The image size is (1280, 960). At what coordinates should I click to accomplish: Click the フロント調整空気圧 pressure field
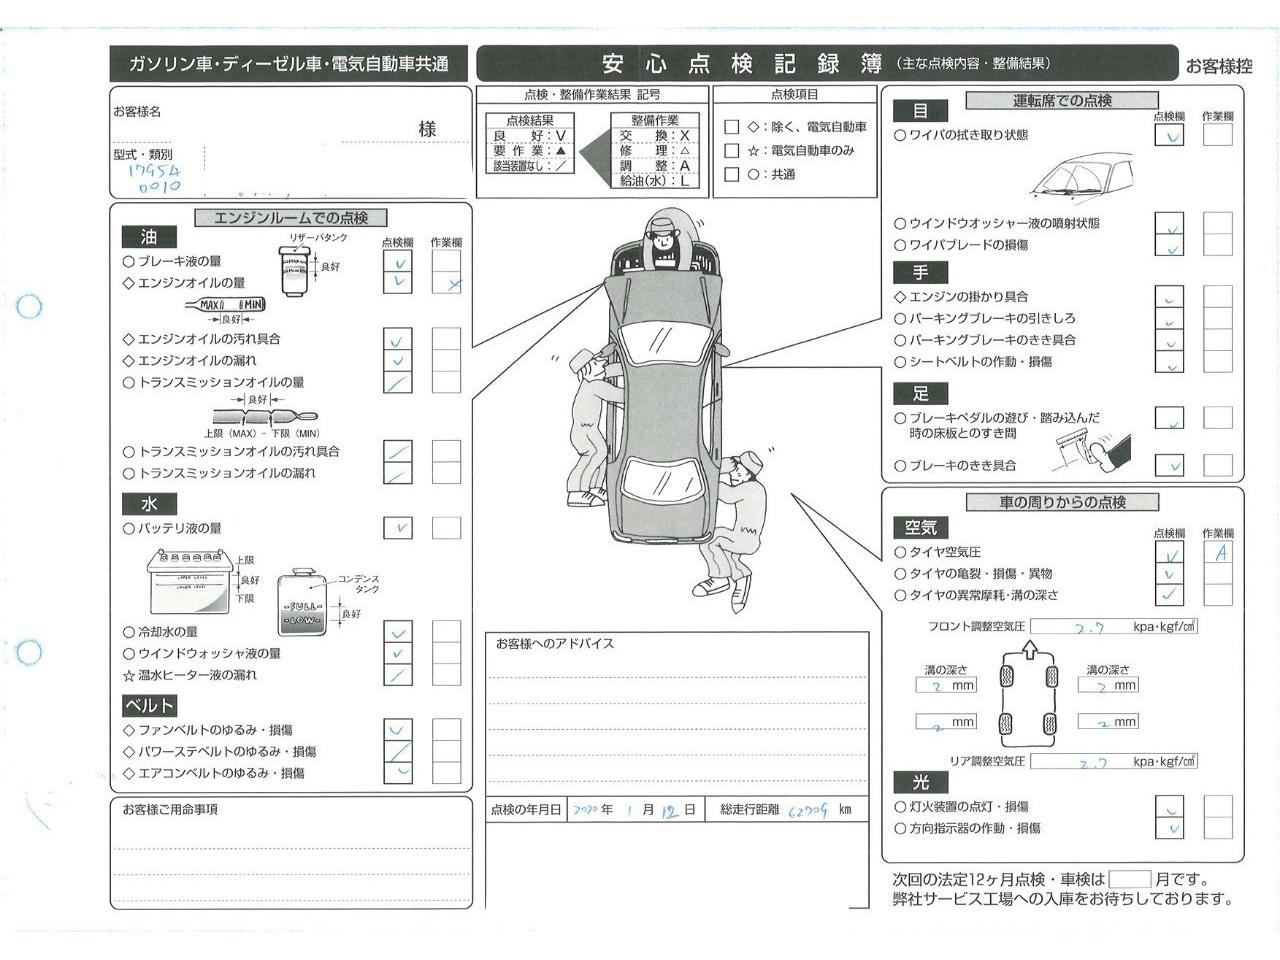(1114, 627)
